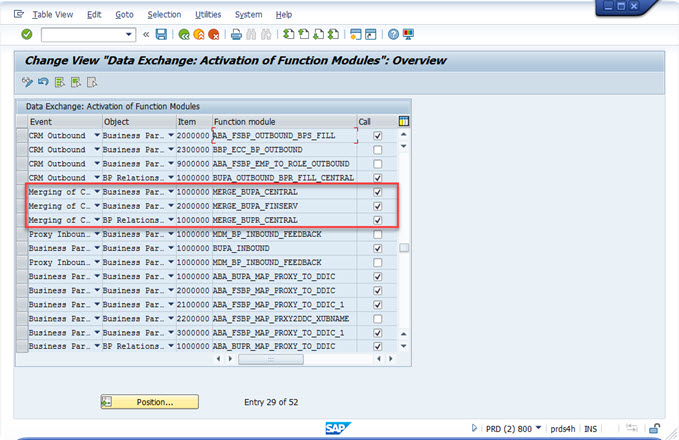
Task: Check Call for ABA_FSBP_EMP_TO_ROLE_OUTBOUND
Action: (378, 164)
